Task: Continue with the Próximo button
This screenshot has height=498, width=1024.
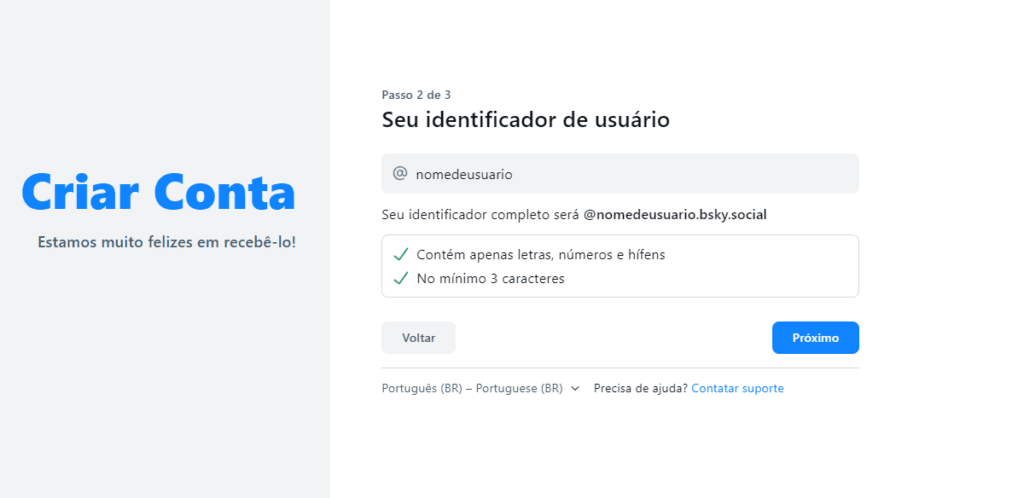Action: point(815,338)
